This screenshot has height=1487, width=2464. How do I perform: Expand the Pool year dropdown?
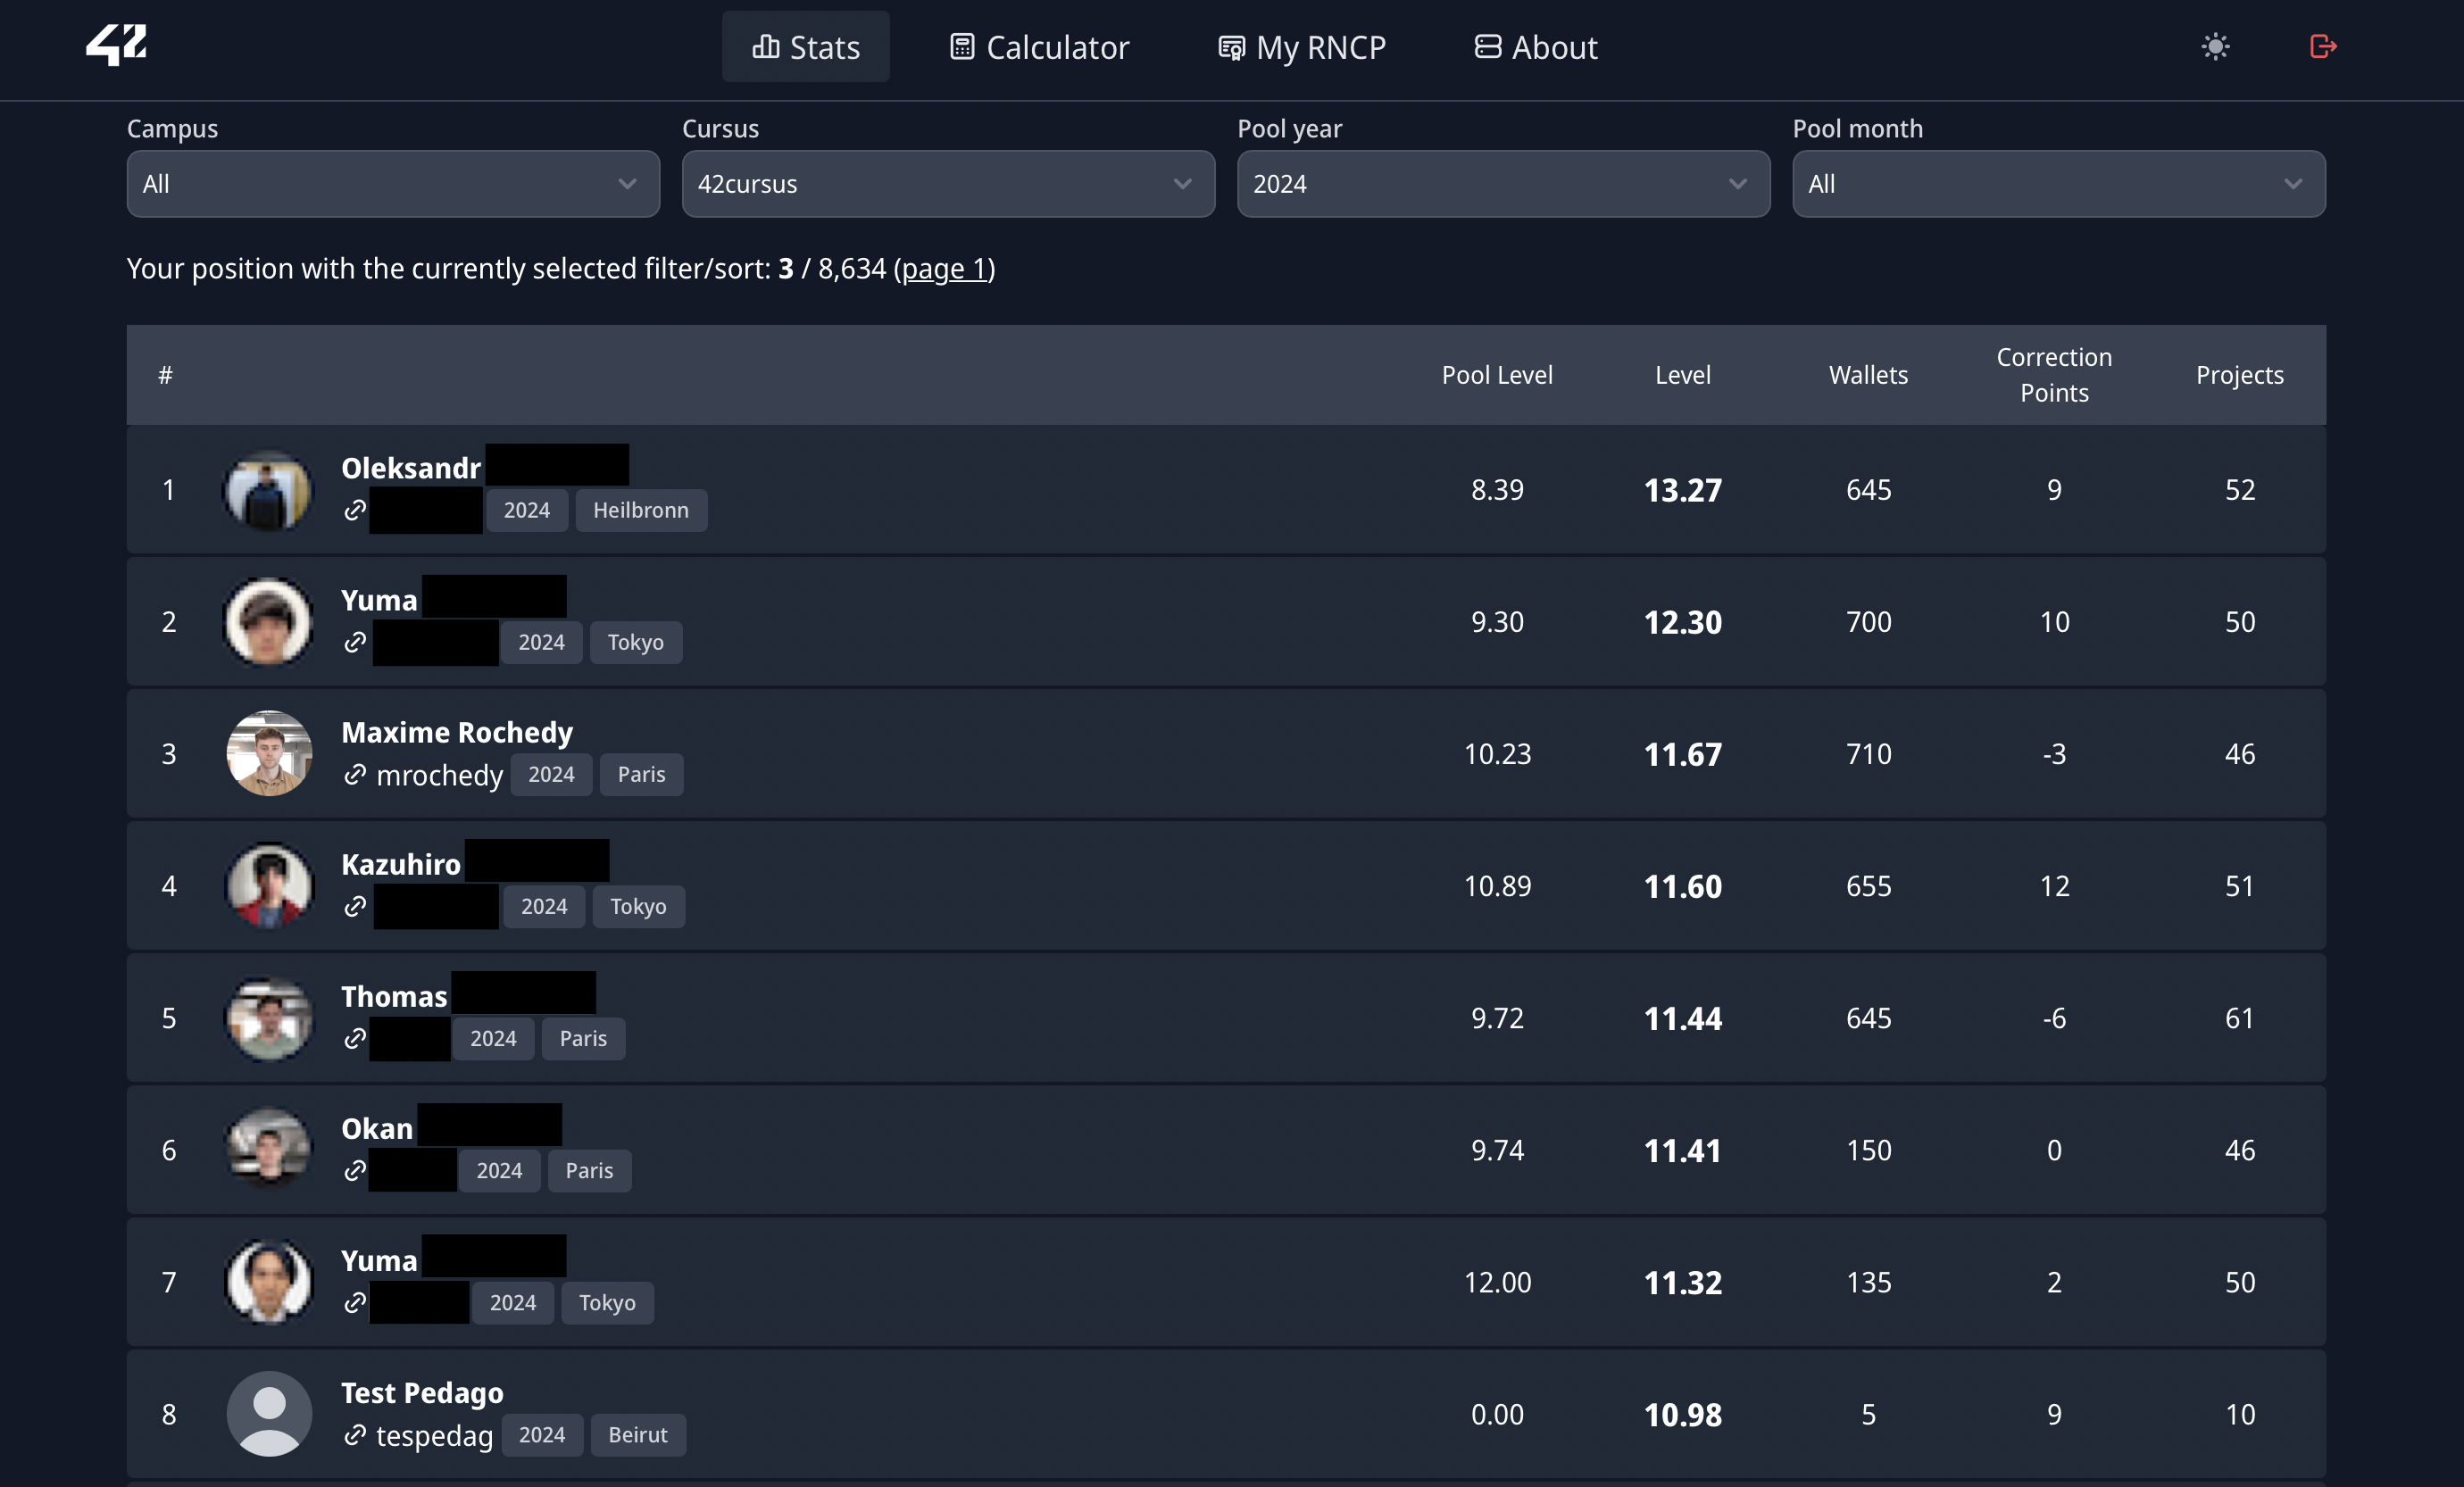(1502, 184)
